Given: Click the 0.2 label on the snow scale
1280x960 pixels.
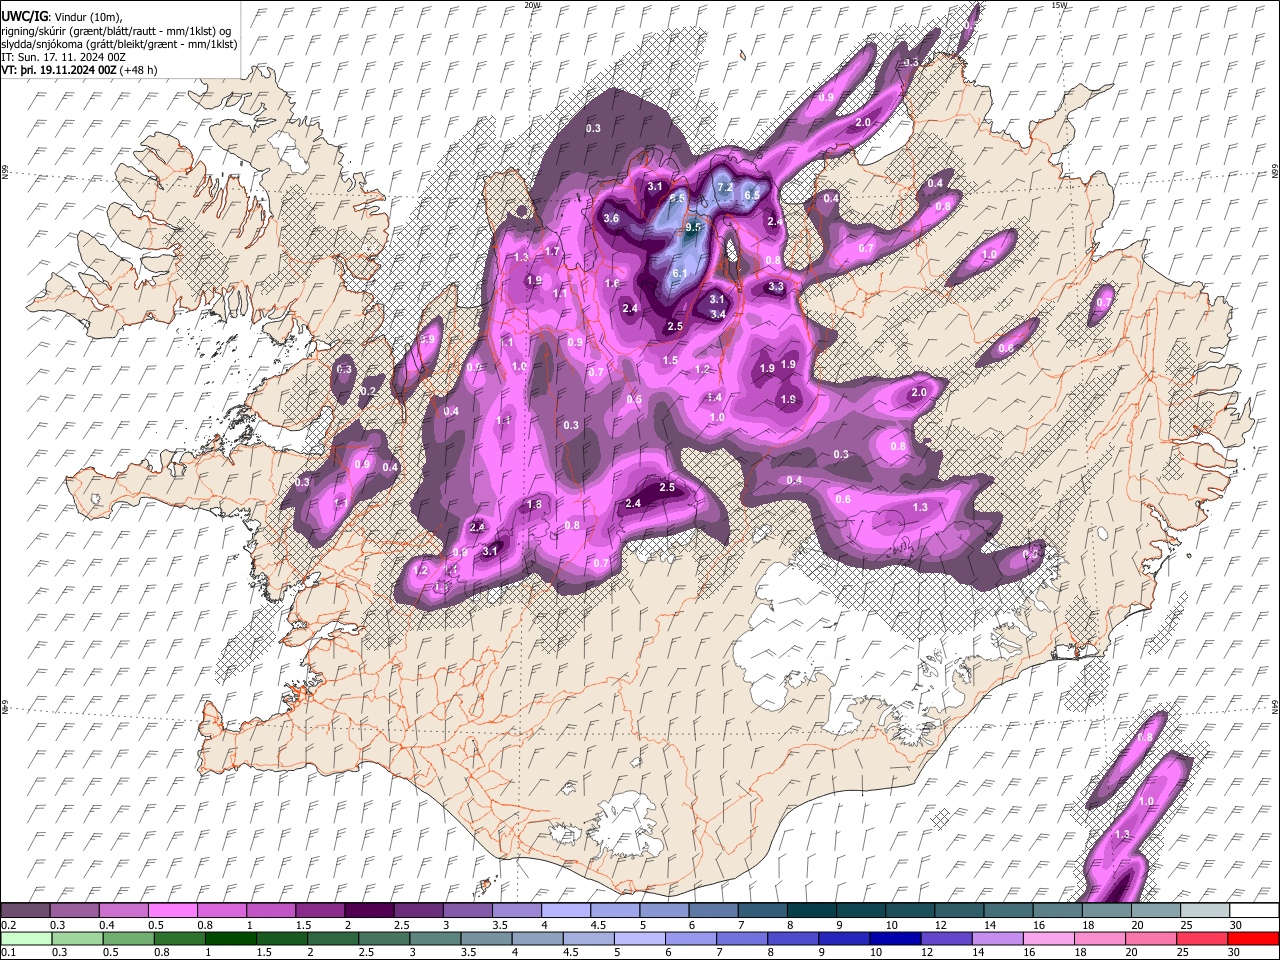Looking at the screenshot, I should click(8, 925).
